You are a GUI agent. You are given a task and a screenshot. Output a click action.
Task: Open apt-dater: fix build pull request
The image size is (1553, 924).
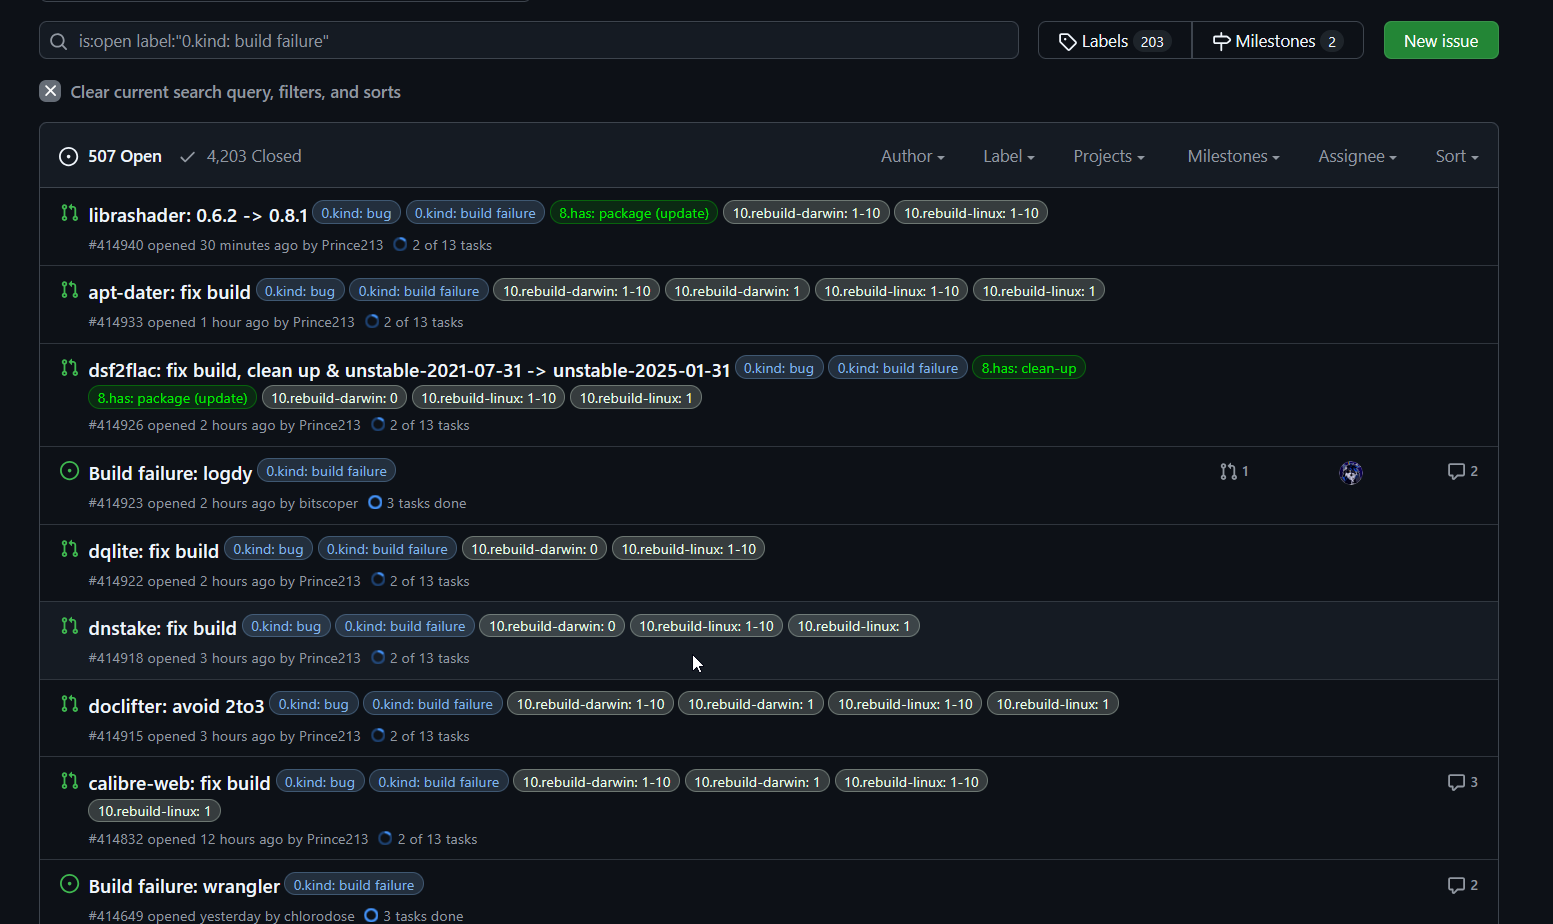[169, 292]
